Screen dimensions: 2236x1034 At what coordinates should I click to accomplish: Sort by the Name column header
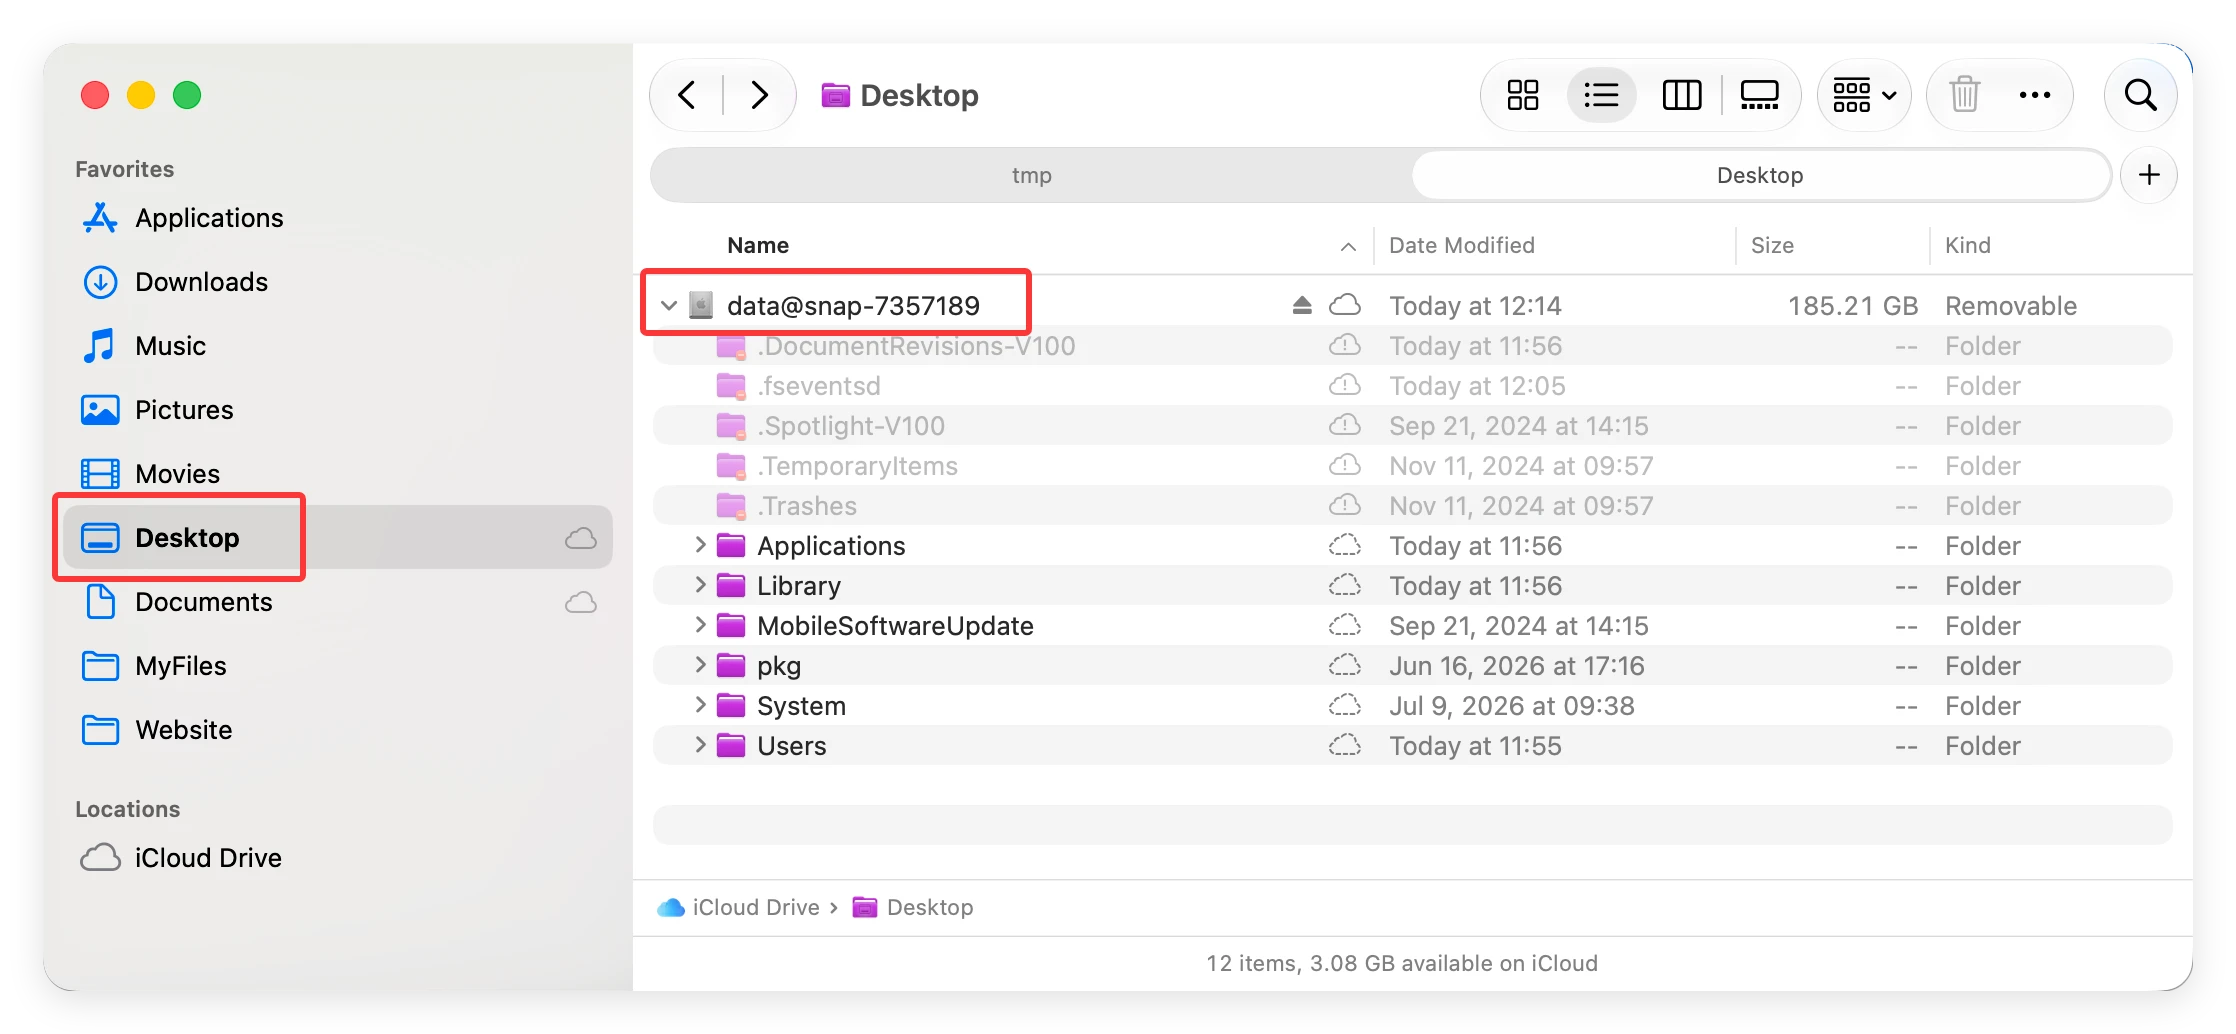point(758,245)
